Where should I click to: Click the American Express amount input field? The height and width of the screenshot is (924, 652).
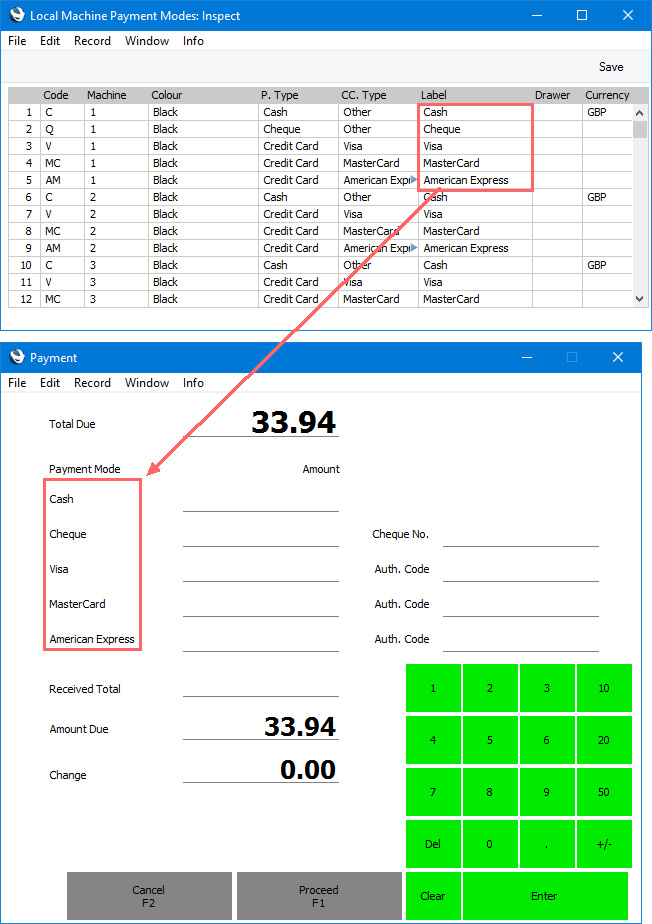(261, 640)
